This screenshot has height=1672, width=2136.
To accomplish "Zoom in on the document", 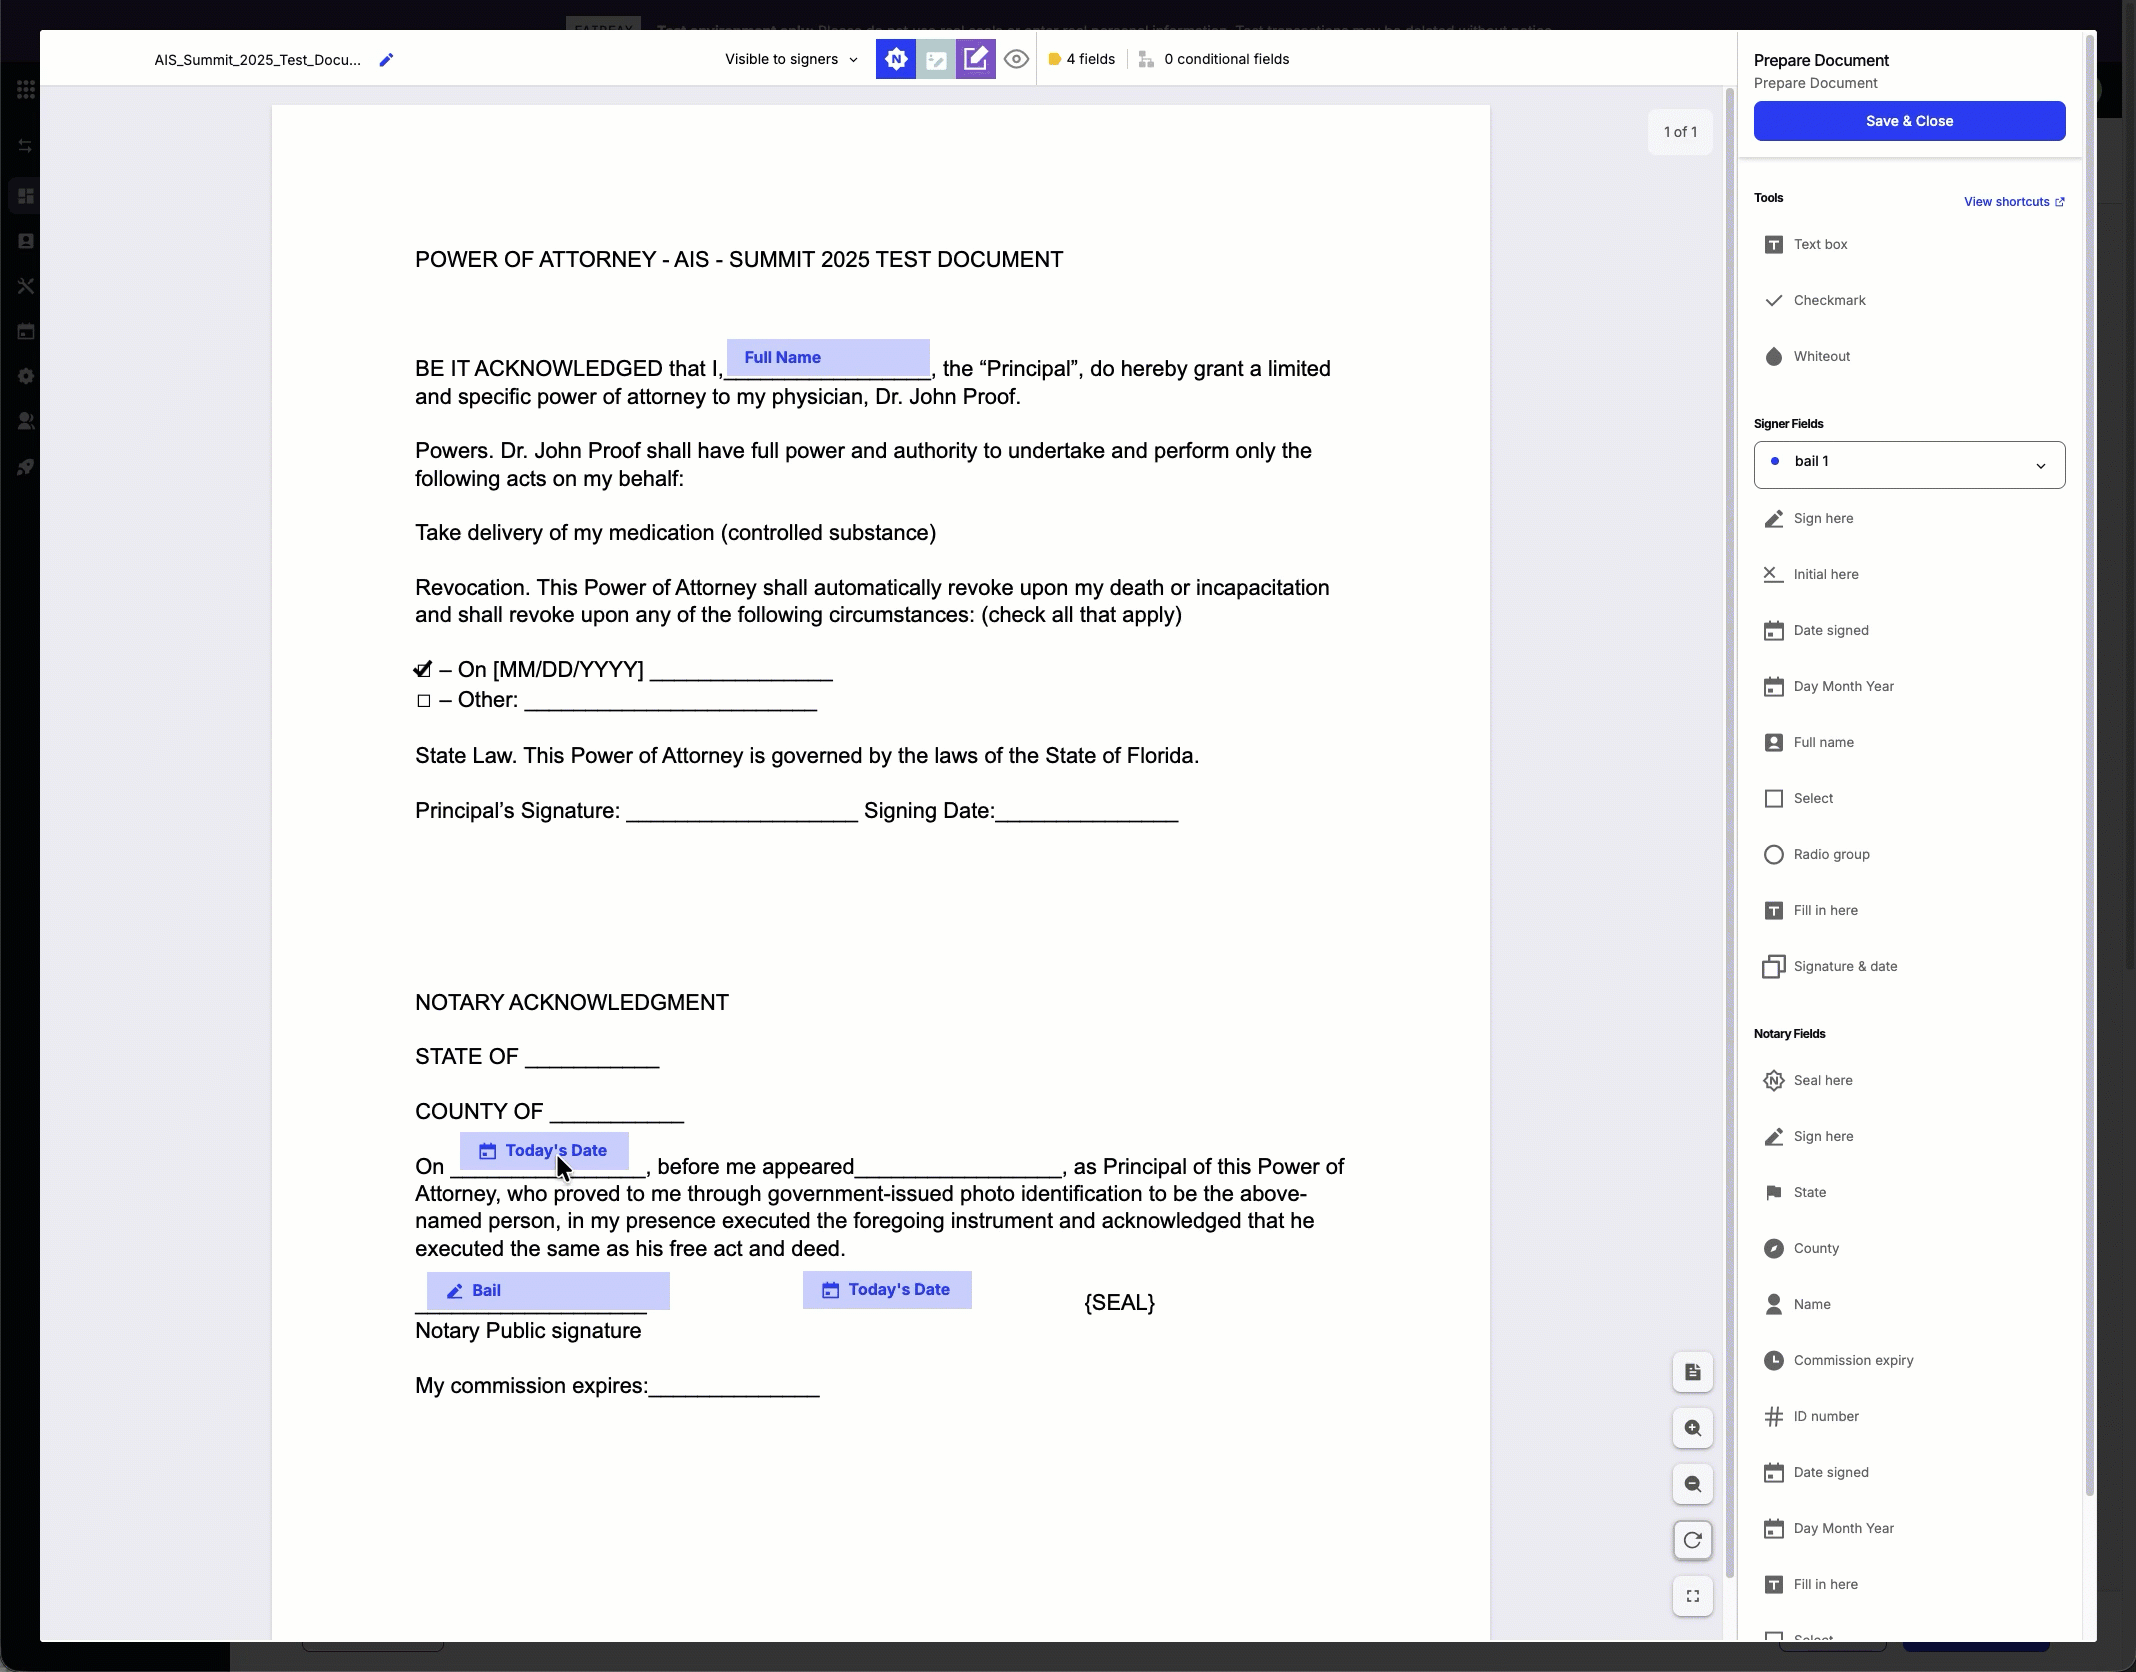I will click(1693, 1428).
